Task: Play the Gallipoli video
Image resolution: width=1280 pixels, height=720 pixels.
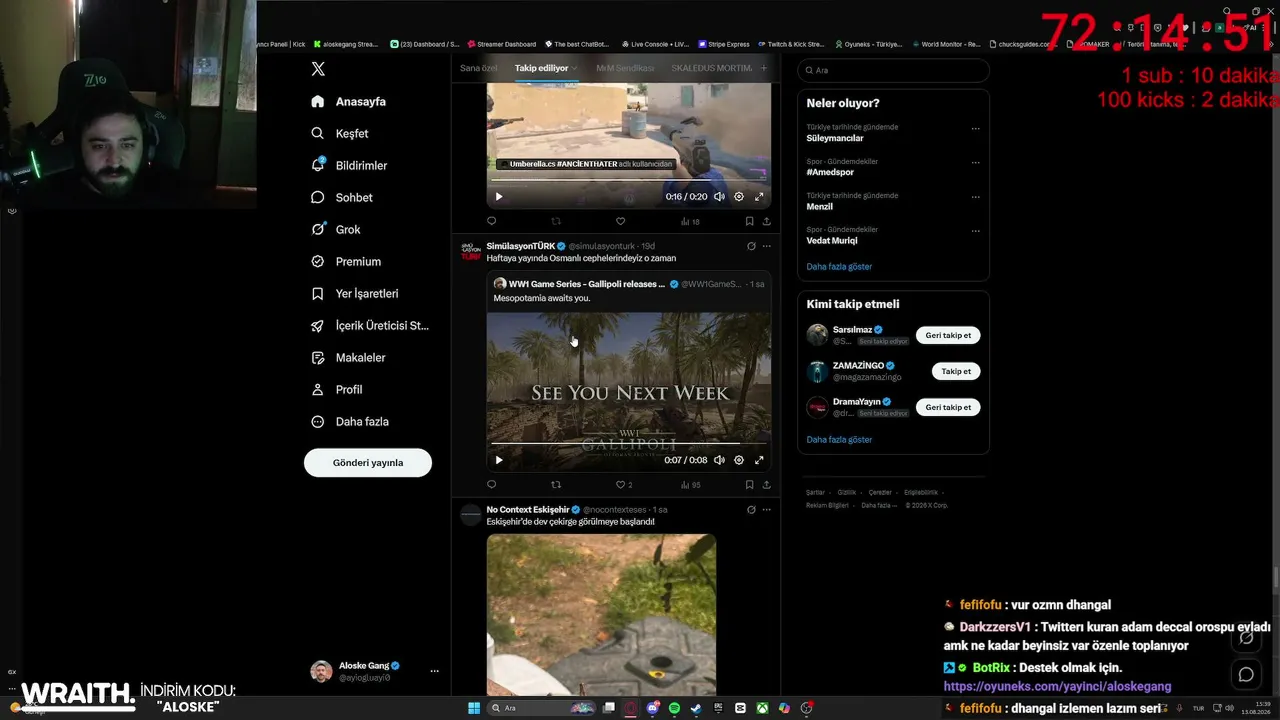Action: click(499, 460)
